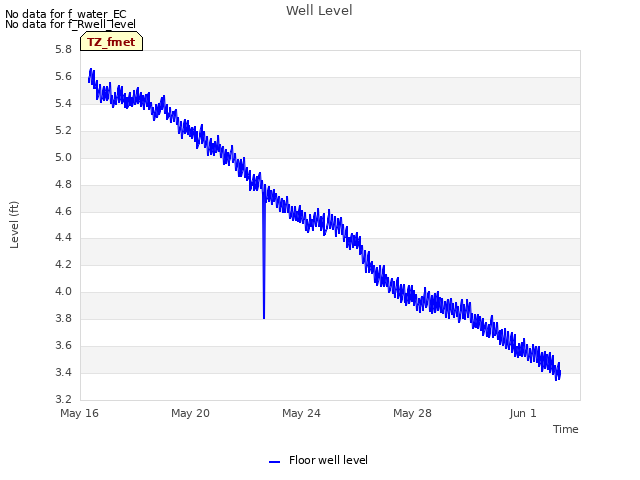
Task: Click the blue legend line swatch
Action: pyautogui.click(x=274, y=462)
